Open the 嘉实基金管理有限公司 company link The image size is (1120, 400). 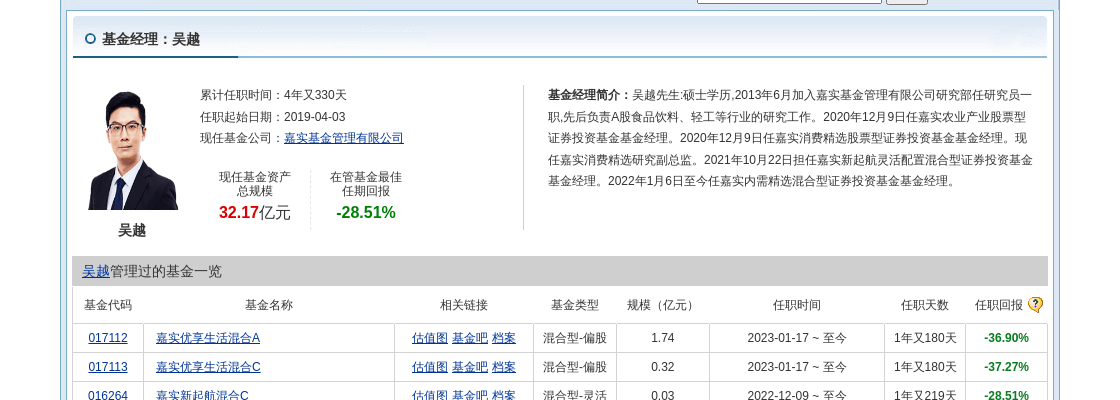[343, 138]
